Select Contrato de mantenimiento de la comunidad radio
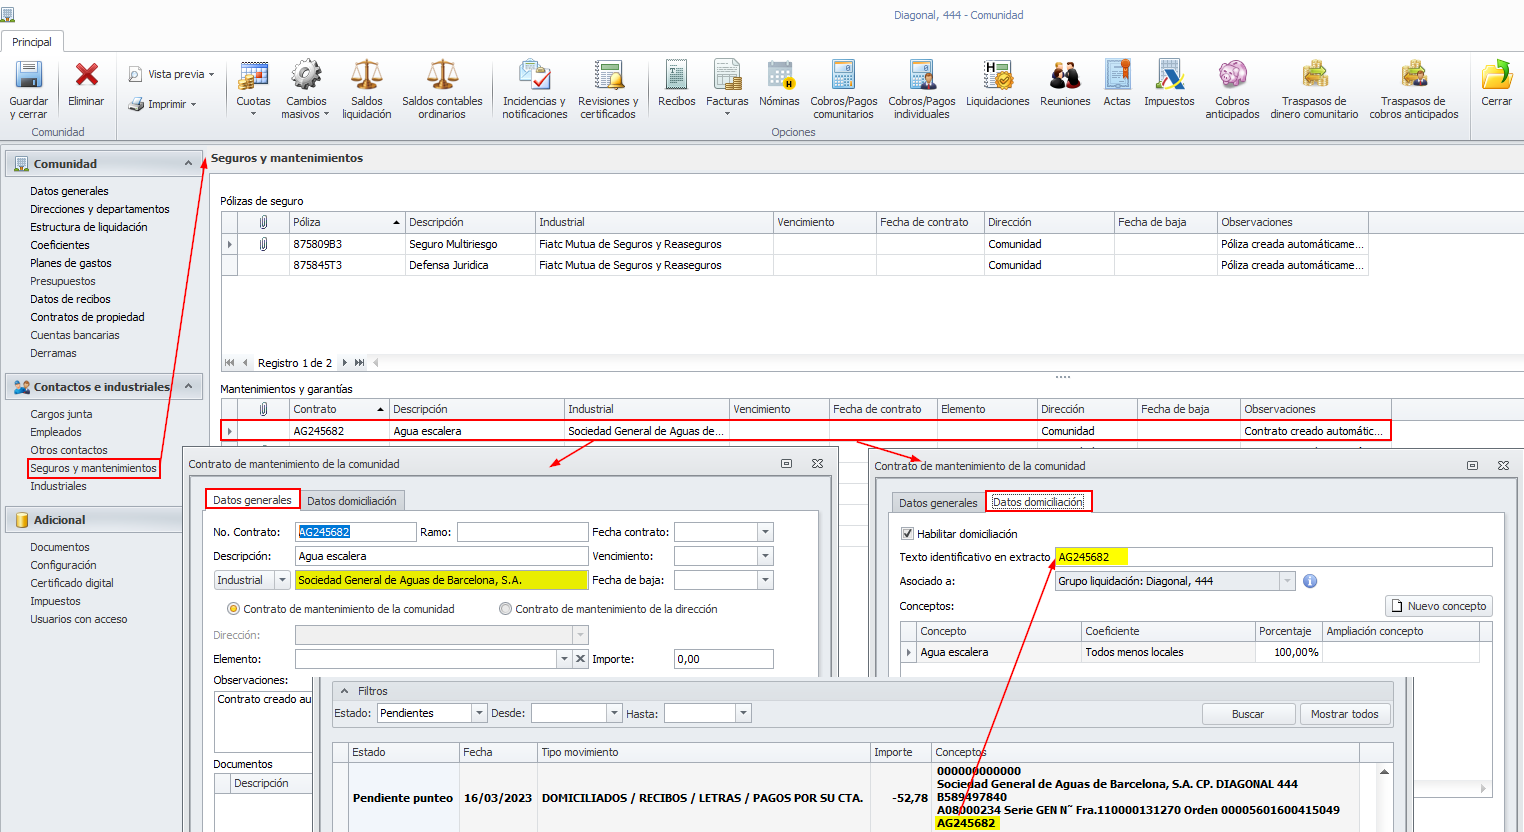The height and width of the screenshot is (832, 1524). pyautogui.click(x=233, y=609)
